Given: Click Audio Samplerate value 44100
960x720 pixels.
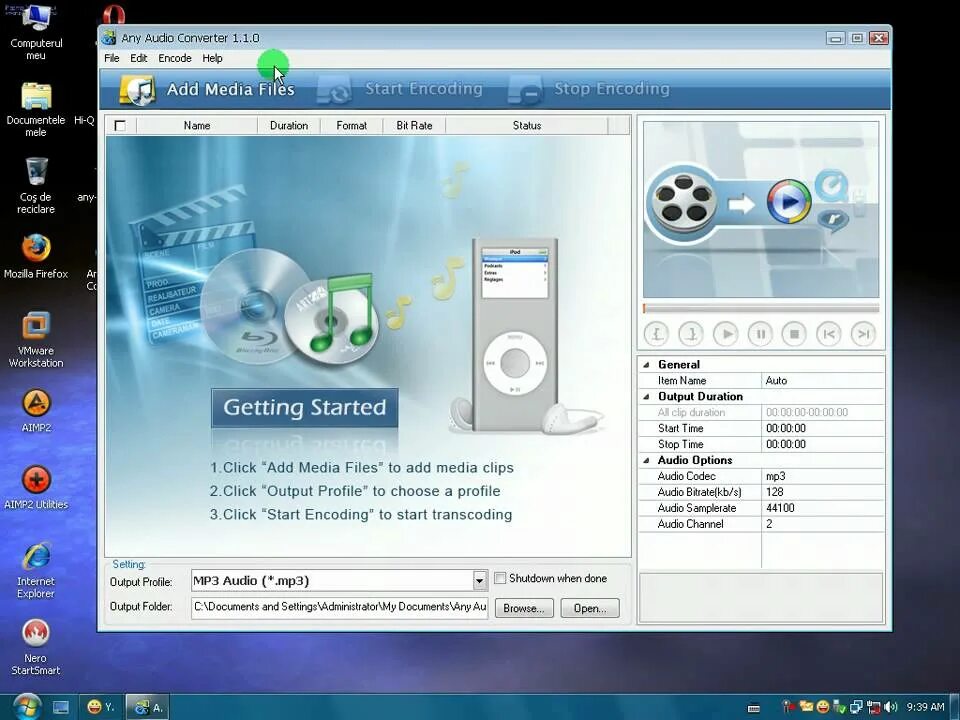Looking at the screenshot, I should click(823, 508).
